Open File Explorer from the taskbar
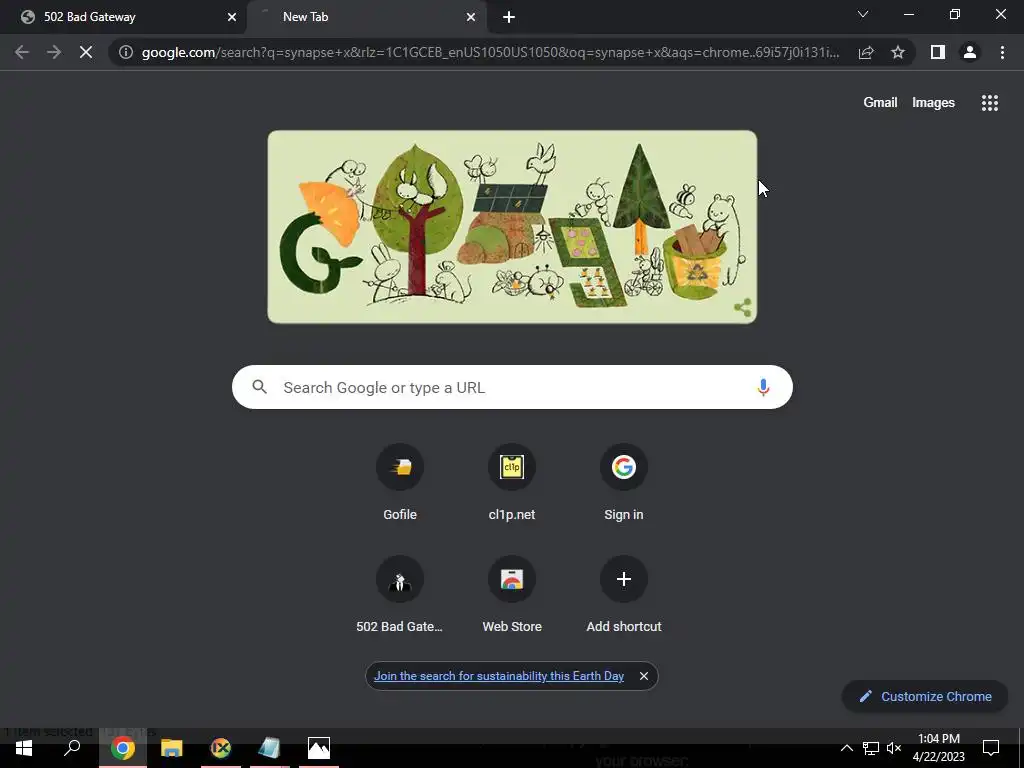Screen dimensions: 1024x768 [172, 748]
